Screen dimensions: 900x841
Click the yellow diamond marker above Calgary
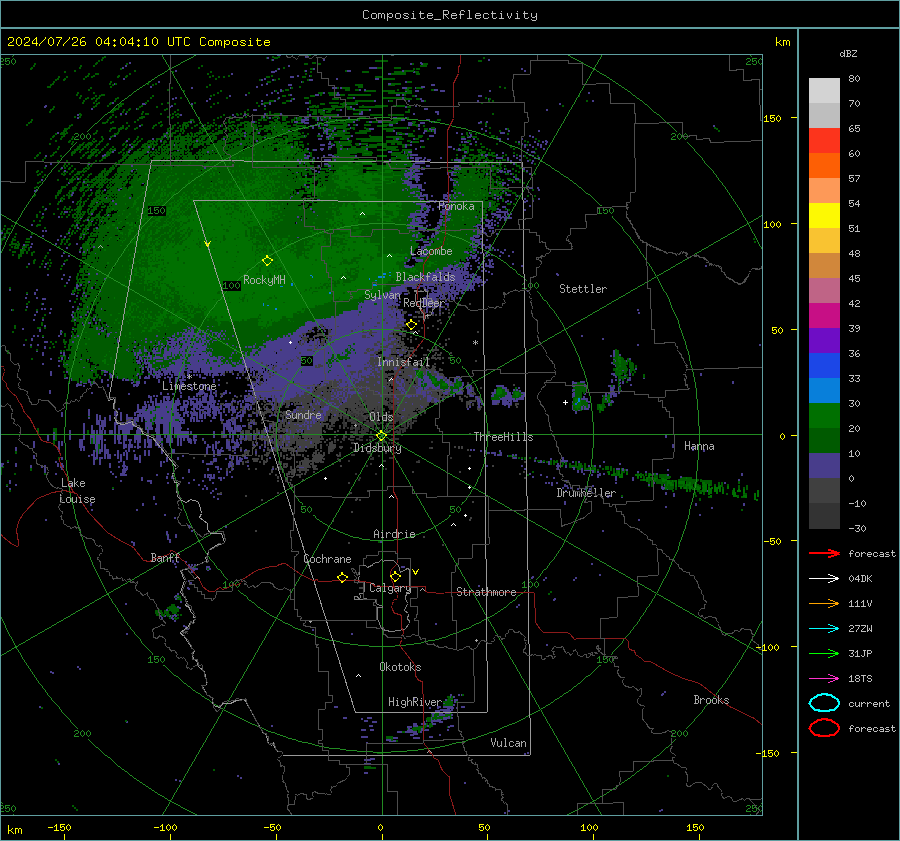(x=395, y=576)
